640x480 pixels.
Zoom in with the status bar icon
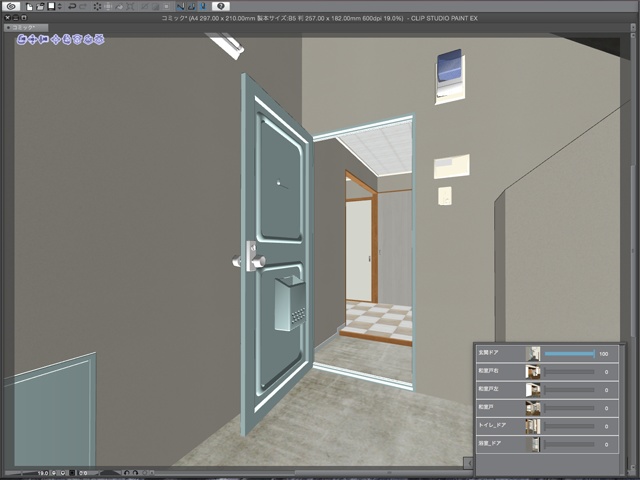[63, 473]
